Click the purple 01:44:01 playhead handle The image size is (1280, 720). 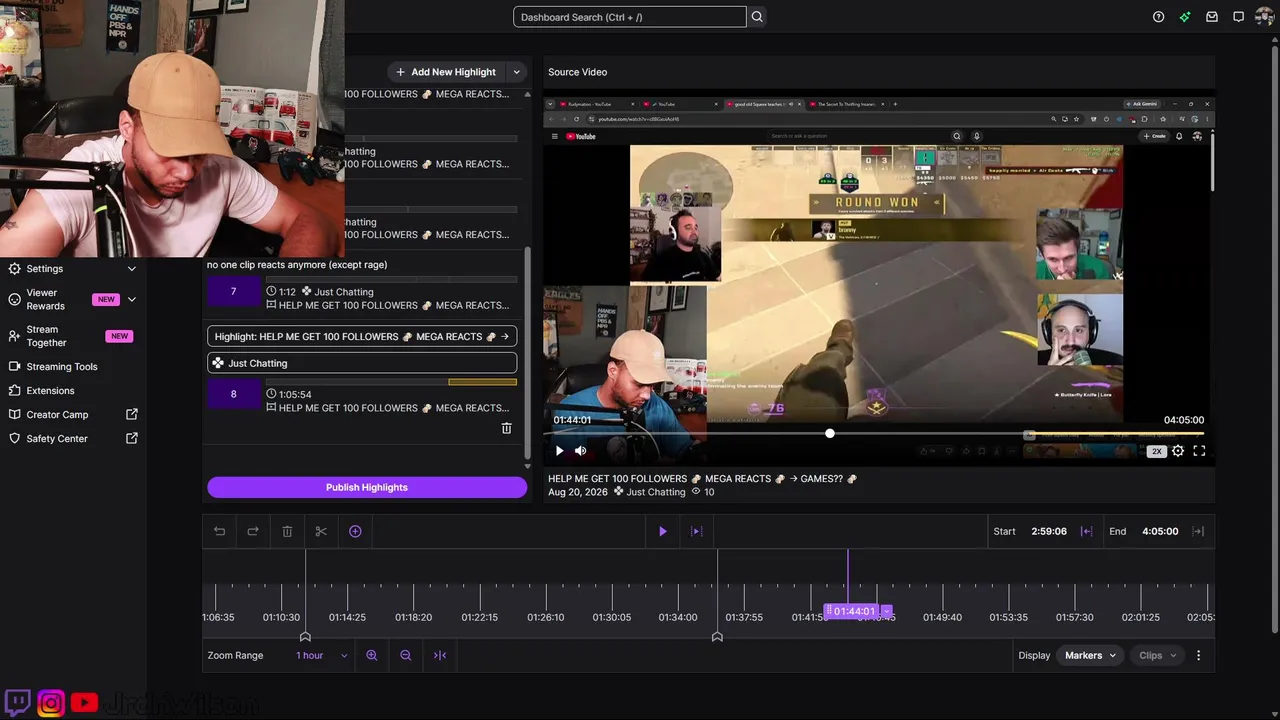[851, 611]
